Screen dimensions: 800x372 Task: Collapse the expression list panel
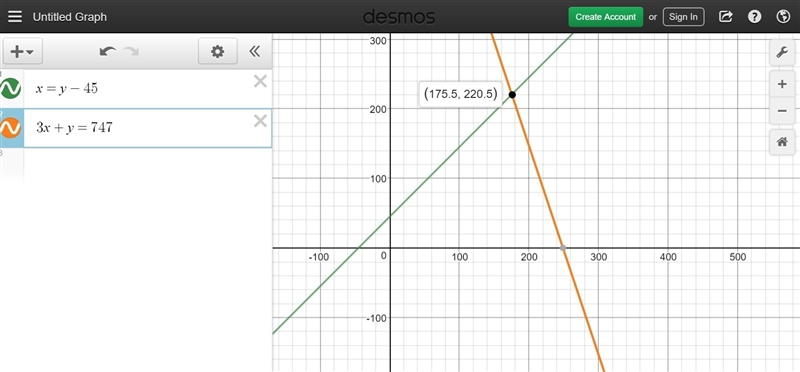(x=254, y=51)
